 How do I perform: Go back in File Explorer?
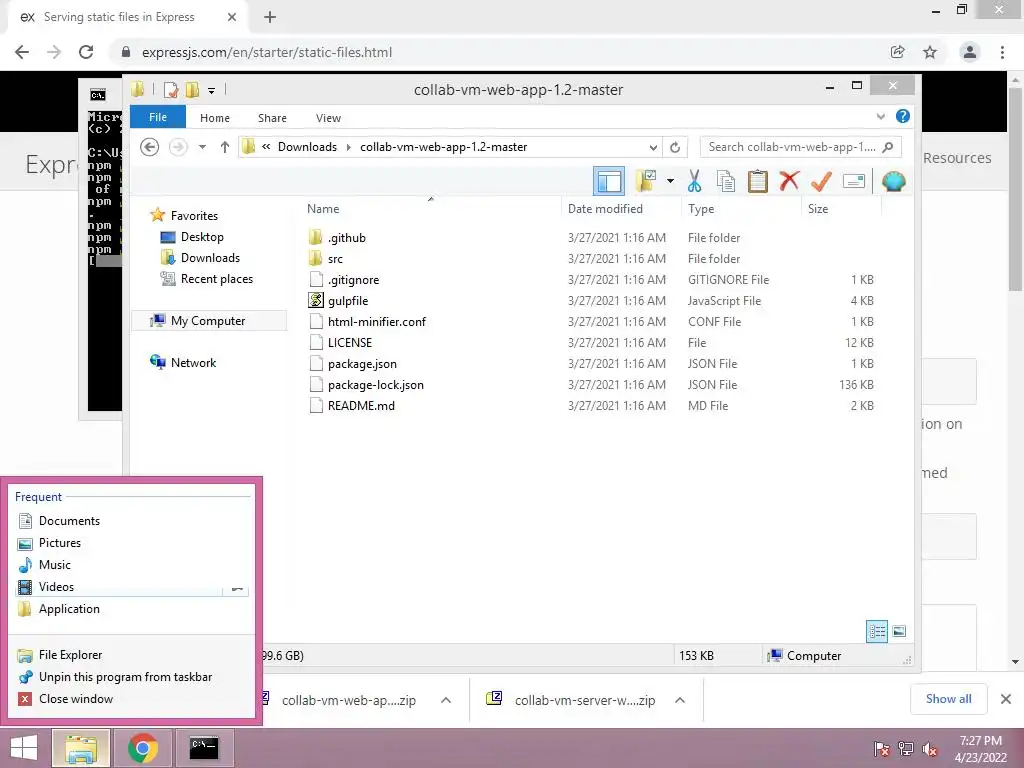pyautogui.click(x=150, y=147)
